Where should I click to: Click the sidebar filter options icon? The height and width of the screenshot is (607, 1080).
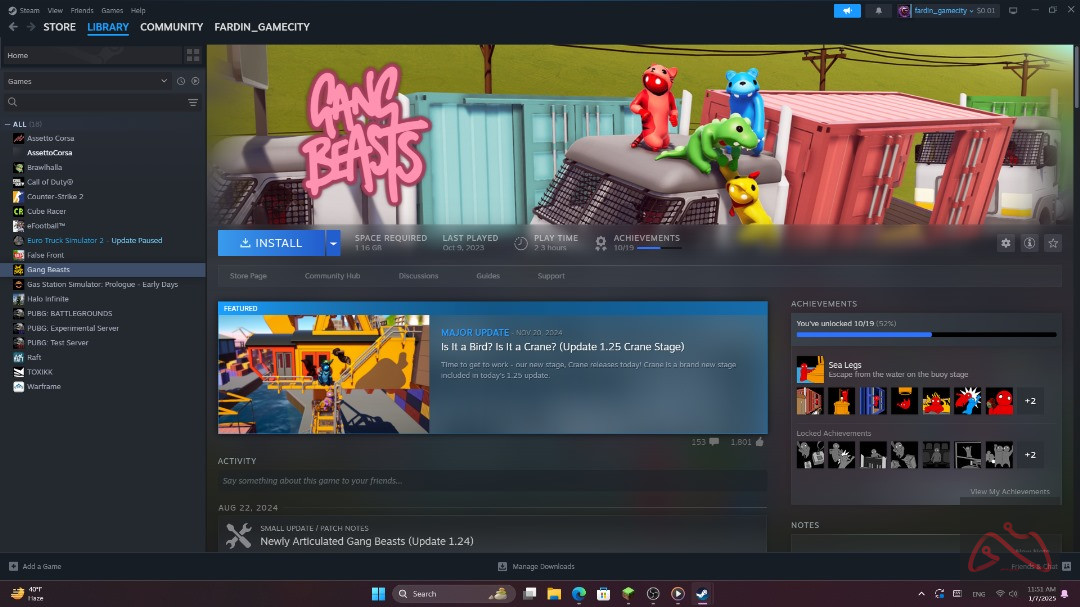(193, 102)
